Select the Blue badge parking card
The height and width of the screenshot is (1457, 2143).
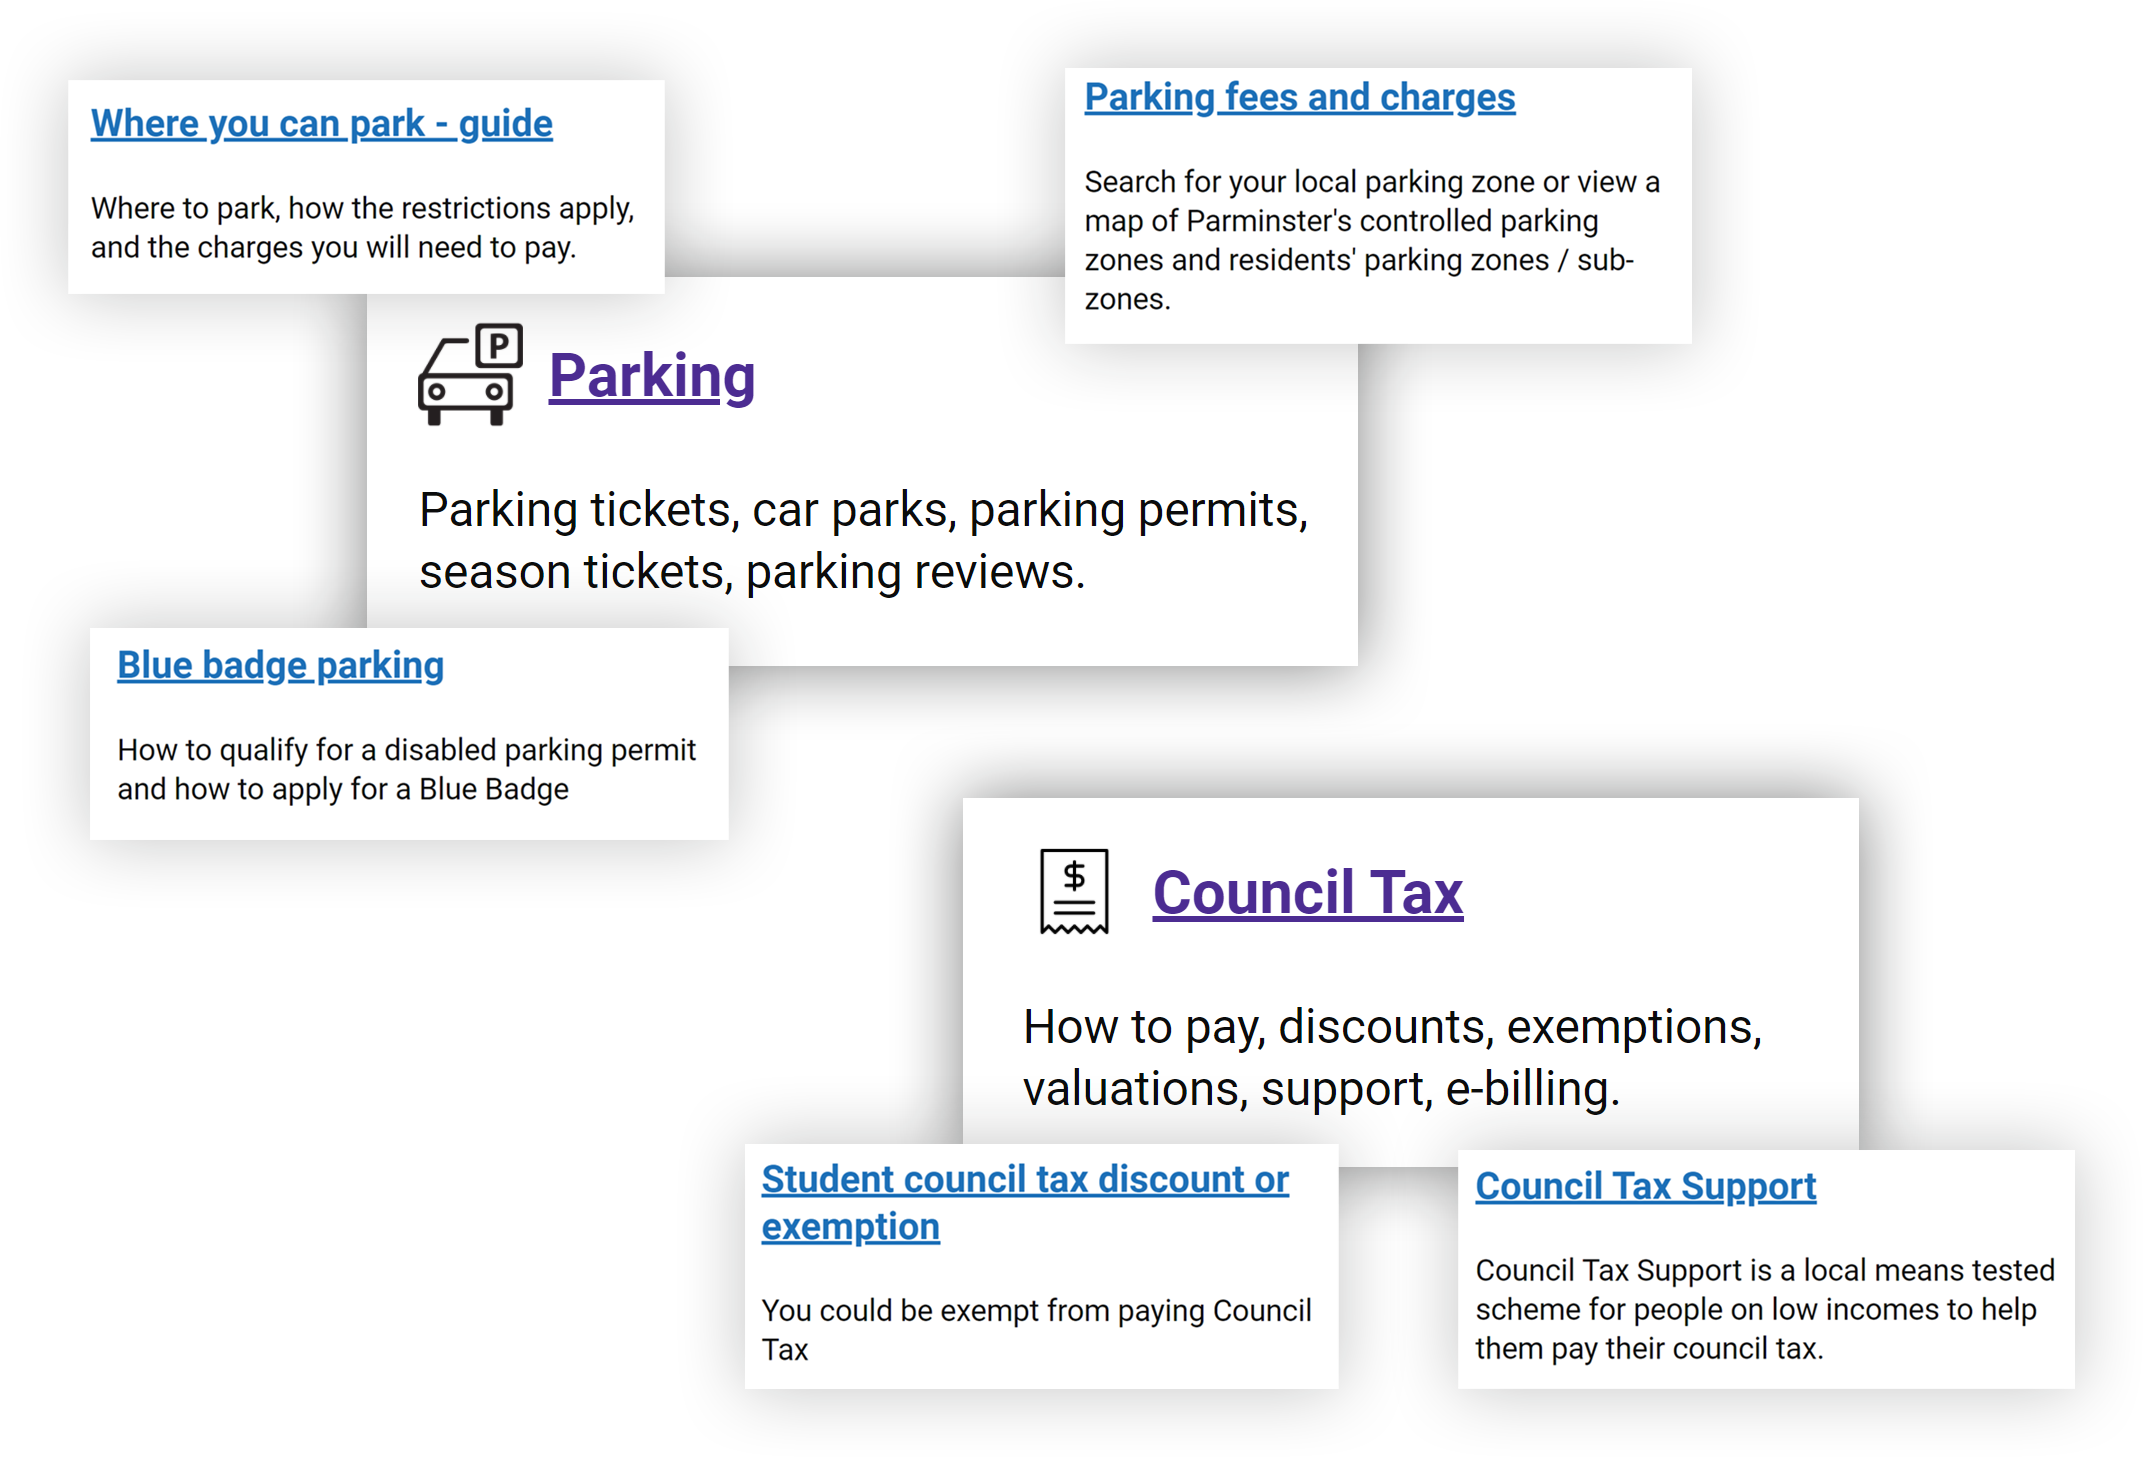tap(409, 734)
